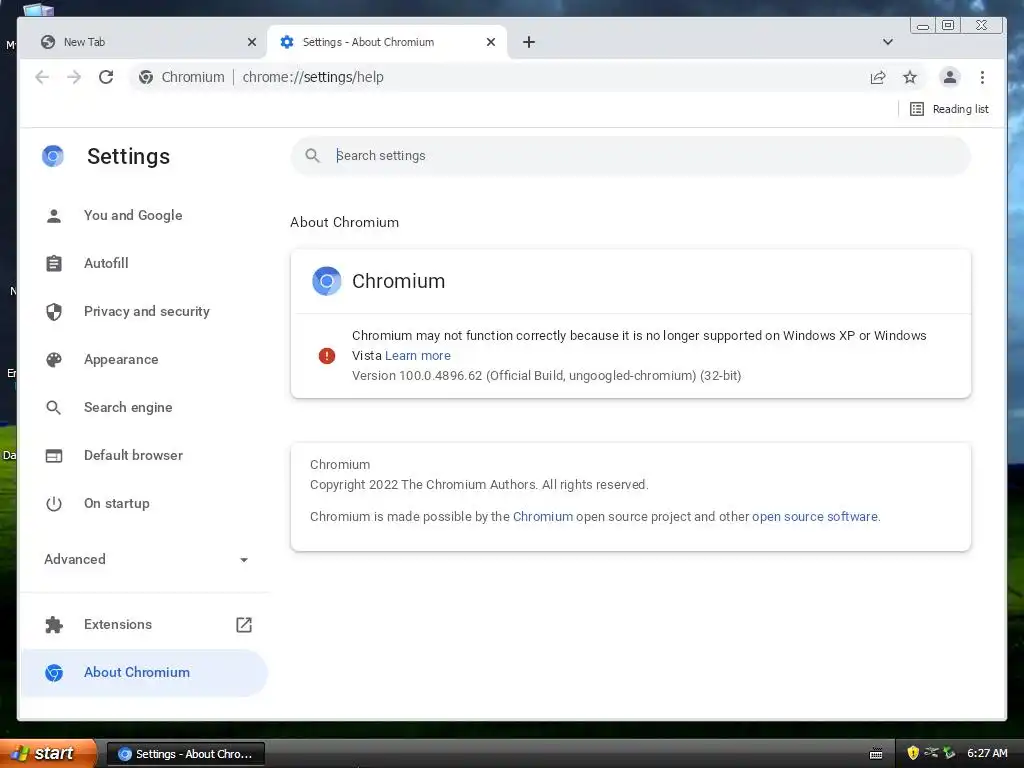Open the Reading list
The image size is (1024, 768).
(x=950, y=109)
